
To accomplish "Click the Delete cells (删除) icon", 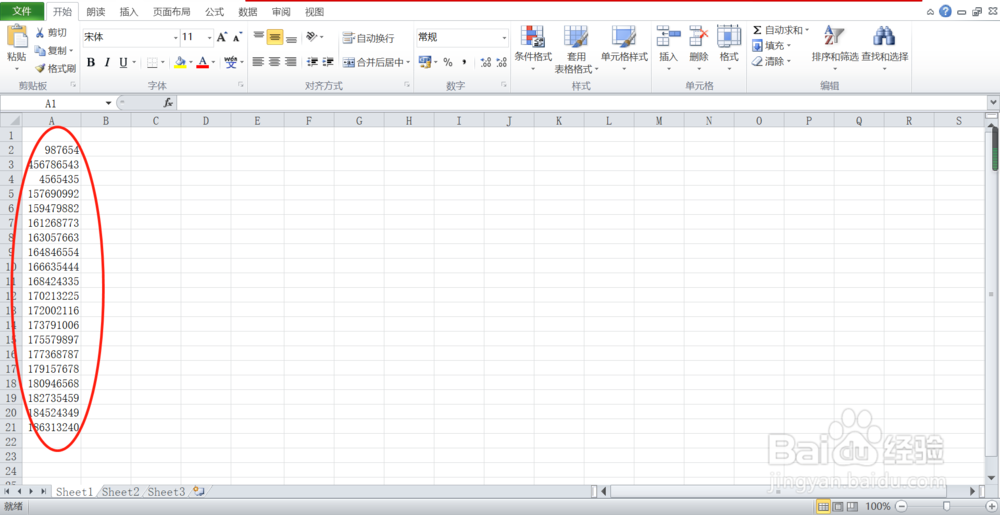I will click(699, 36).
